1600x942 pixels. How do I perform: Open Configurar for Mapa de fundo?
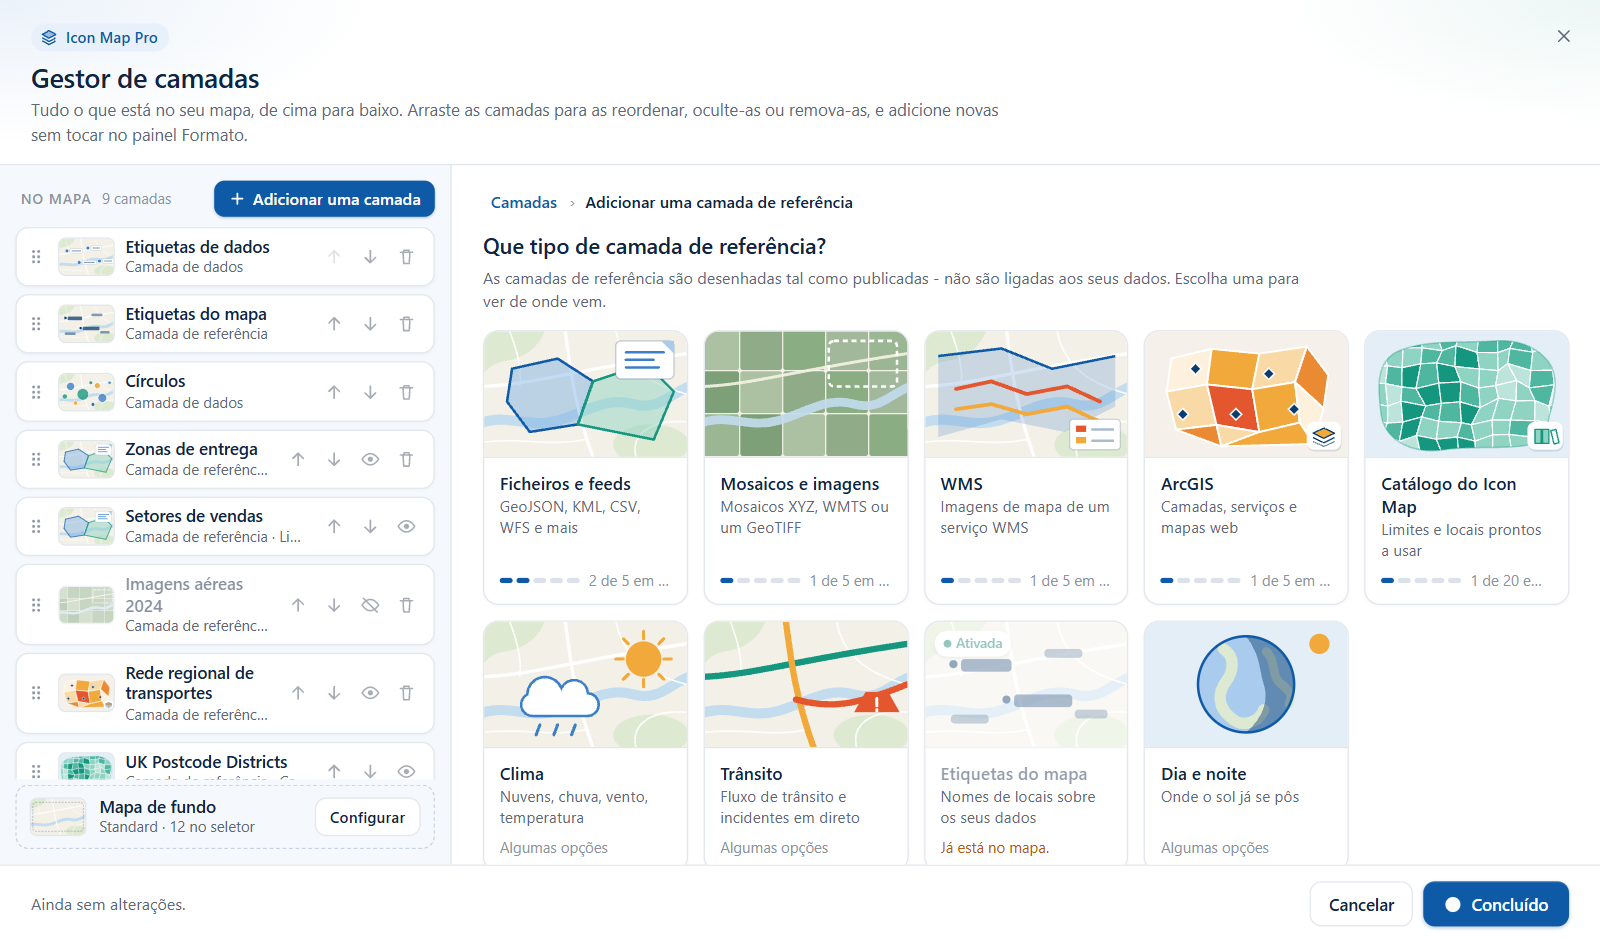(367, 818)
